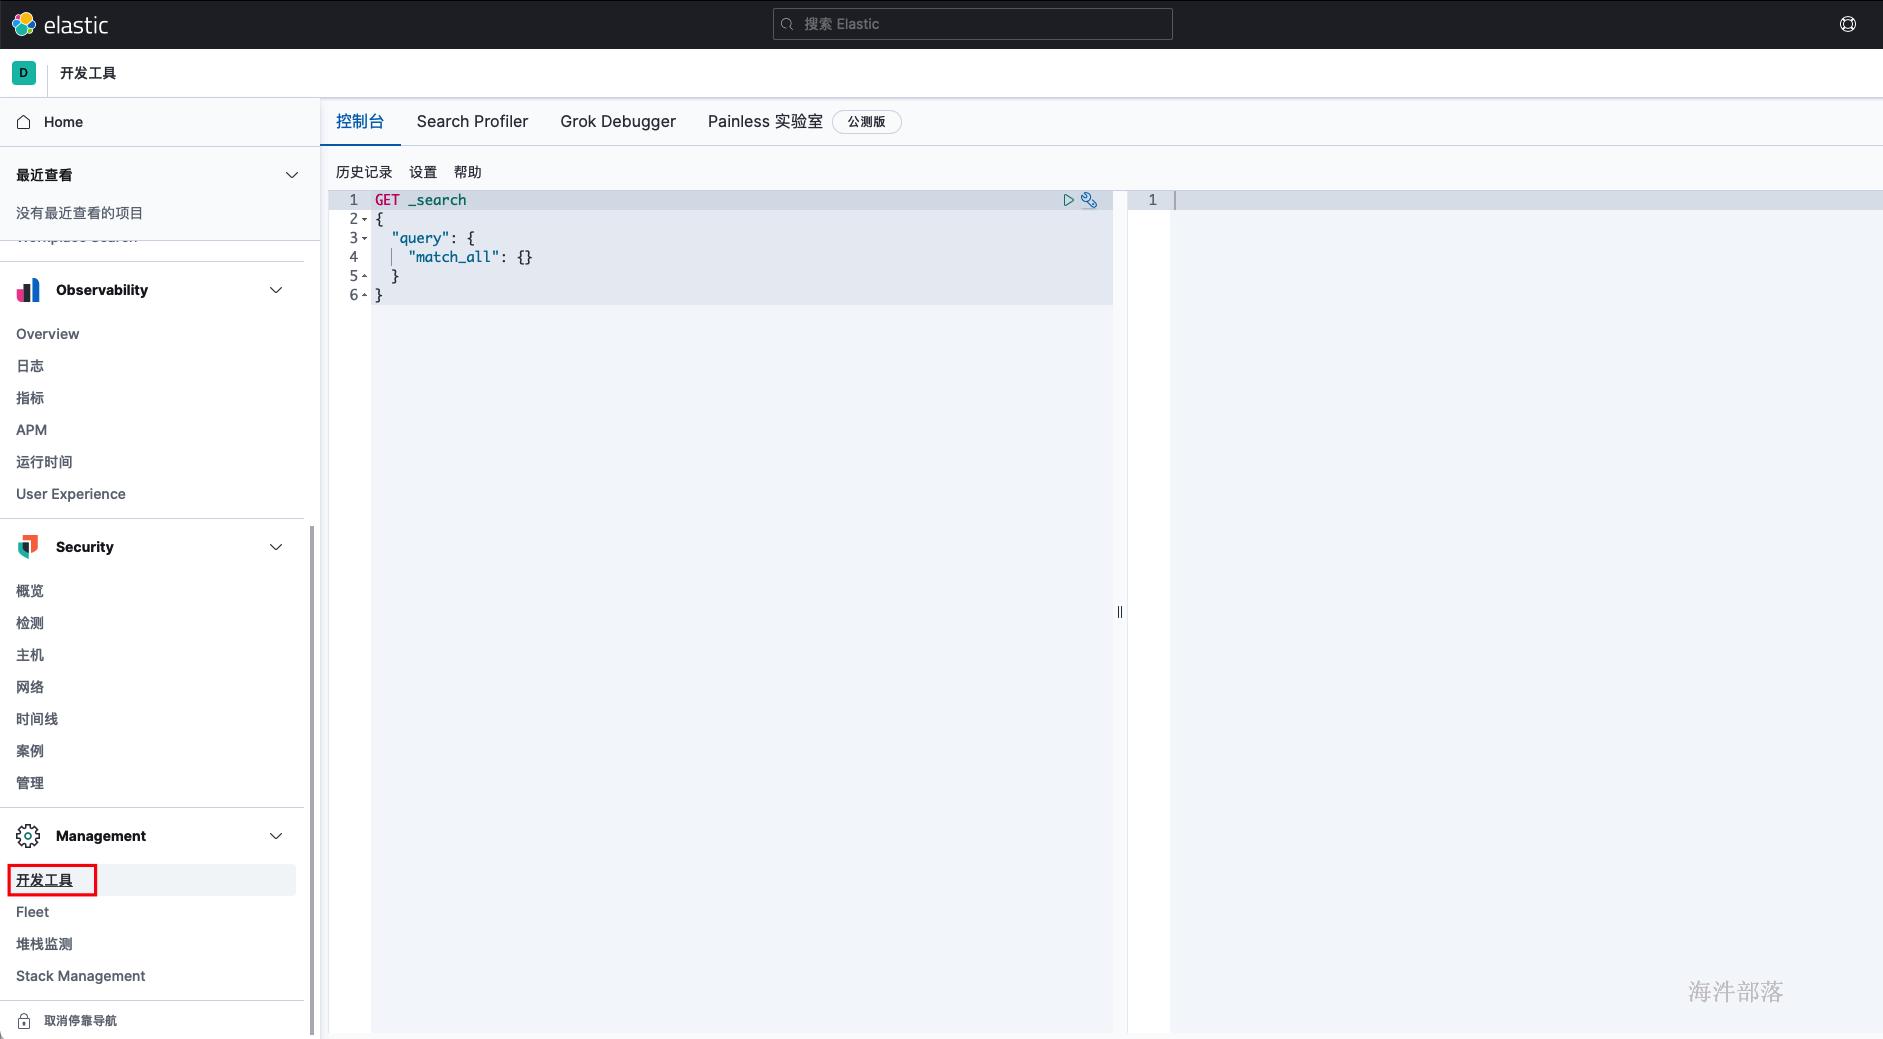This screenshot has width=1883, height=1039.
Task: Collapse the 最近查看 section
Action: coord(292,175)
